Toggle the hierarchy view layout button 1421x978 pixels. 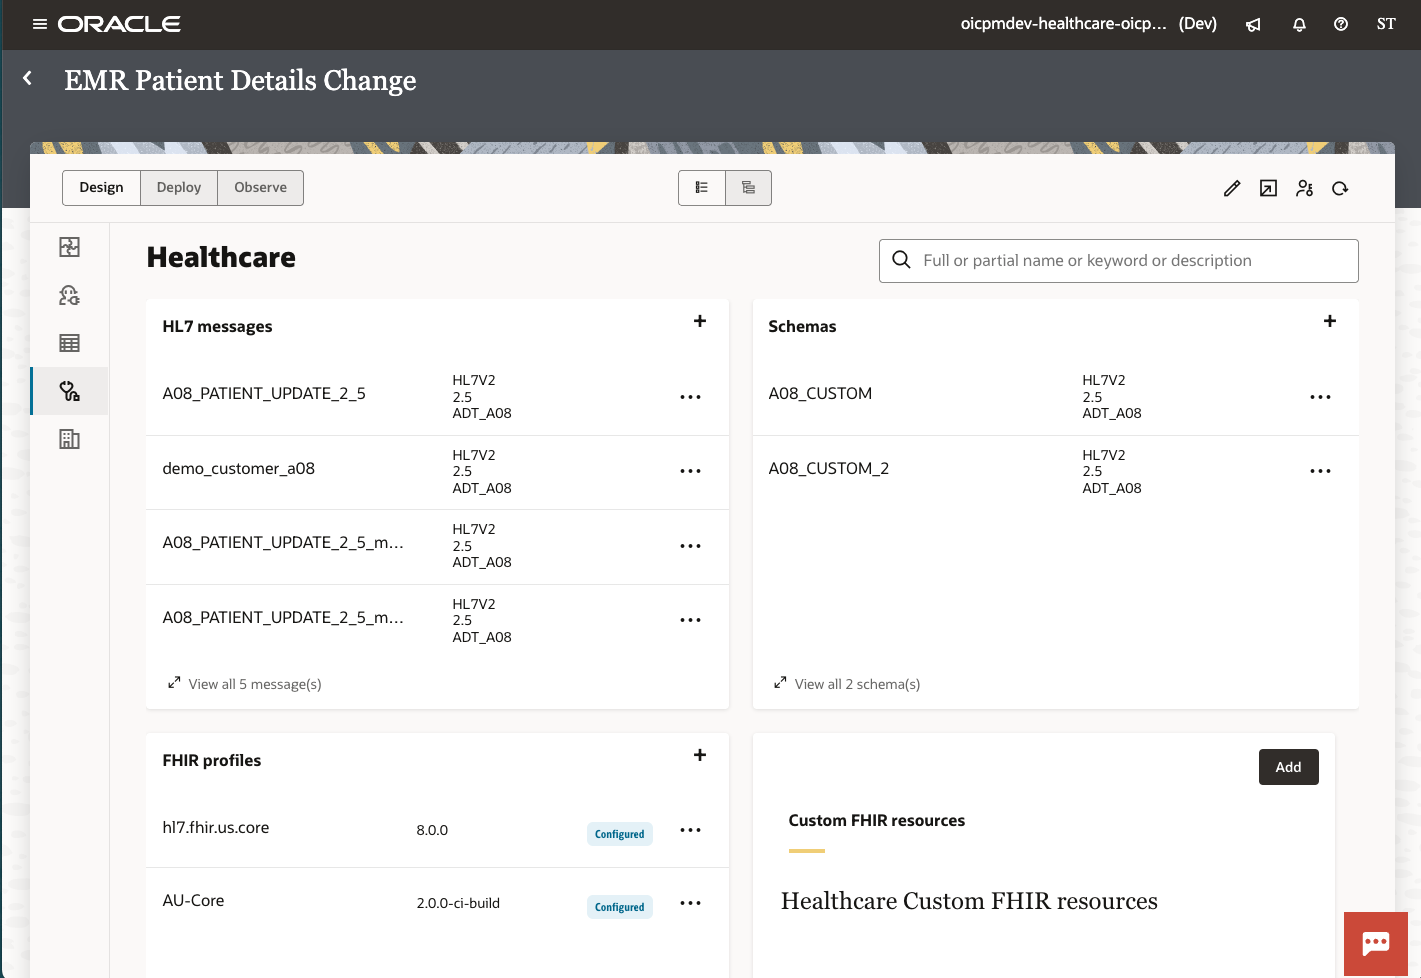748,187
